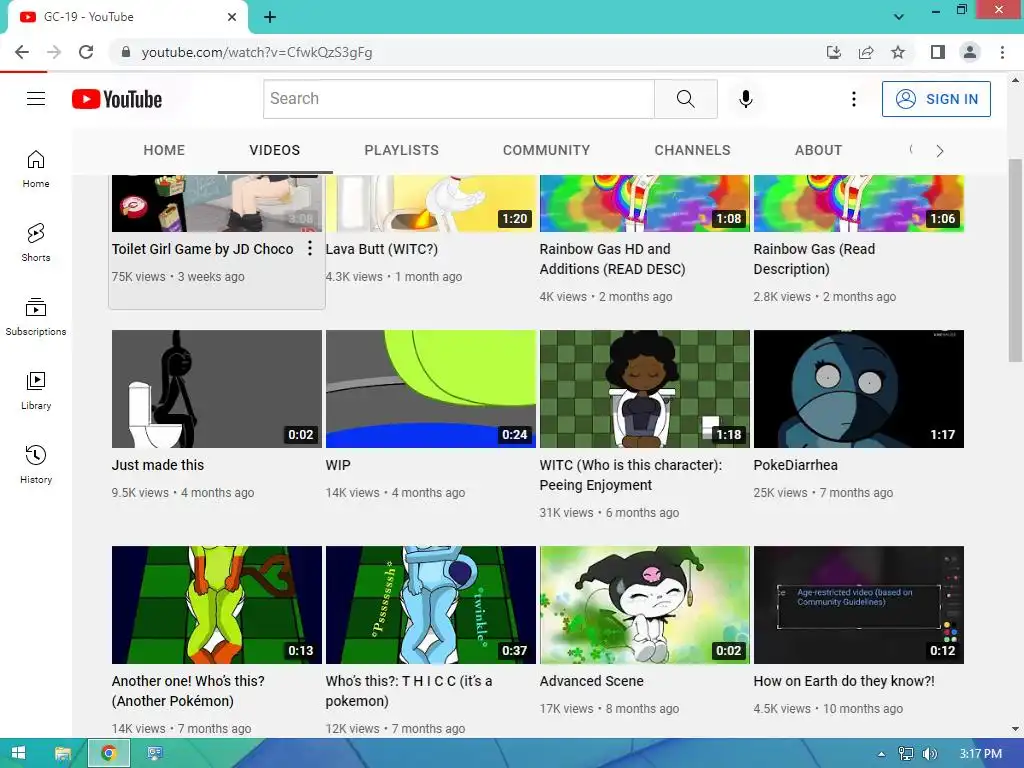The image size is (1024, 768).
Task: Click the taskbar clock showing 3:17 PM
Action: tap(980, 754)
